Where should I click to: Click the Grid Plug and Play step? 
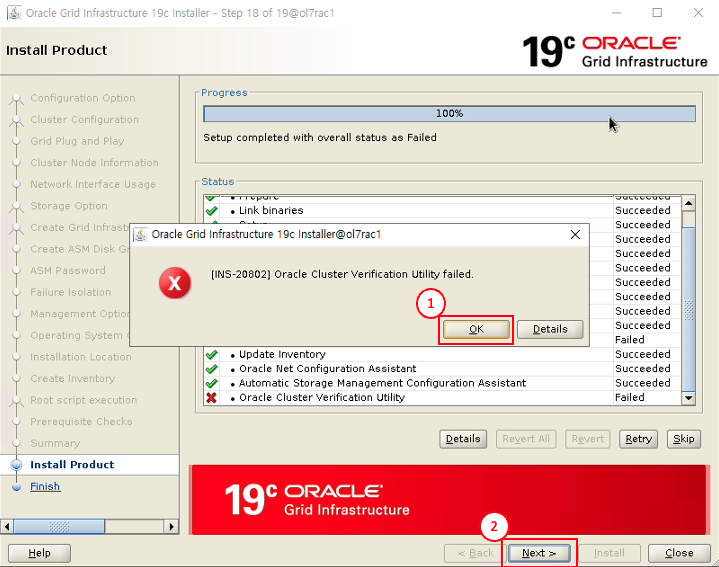tap(77, 141)
